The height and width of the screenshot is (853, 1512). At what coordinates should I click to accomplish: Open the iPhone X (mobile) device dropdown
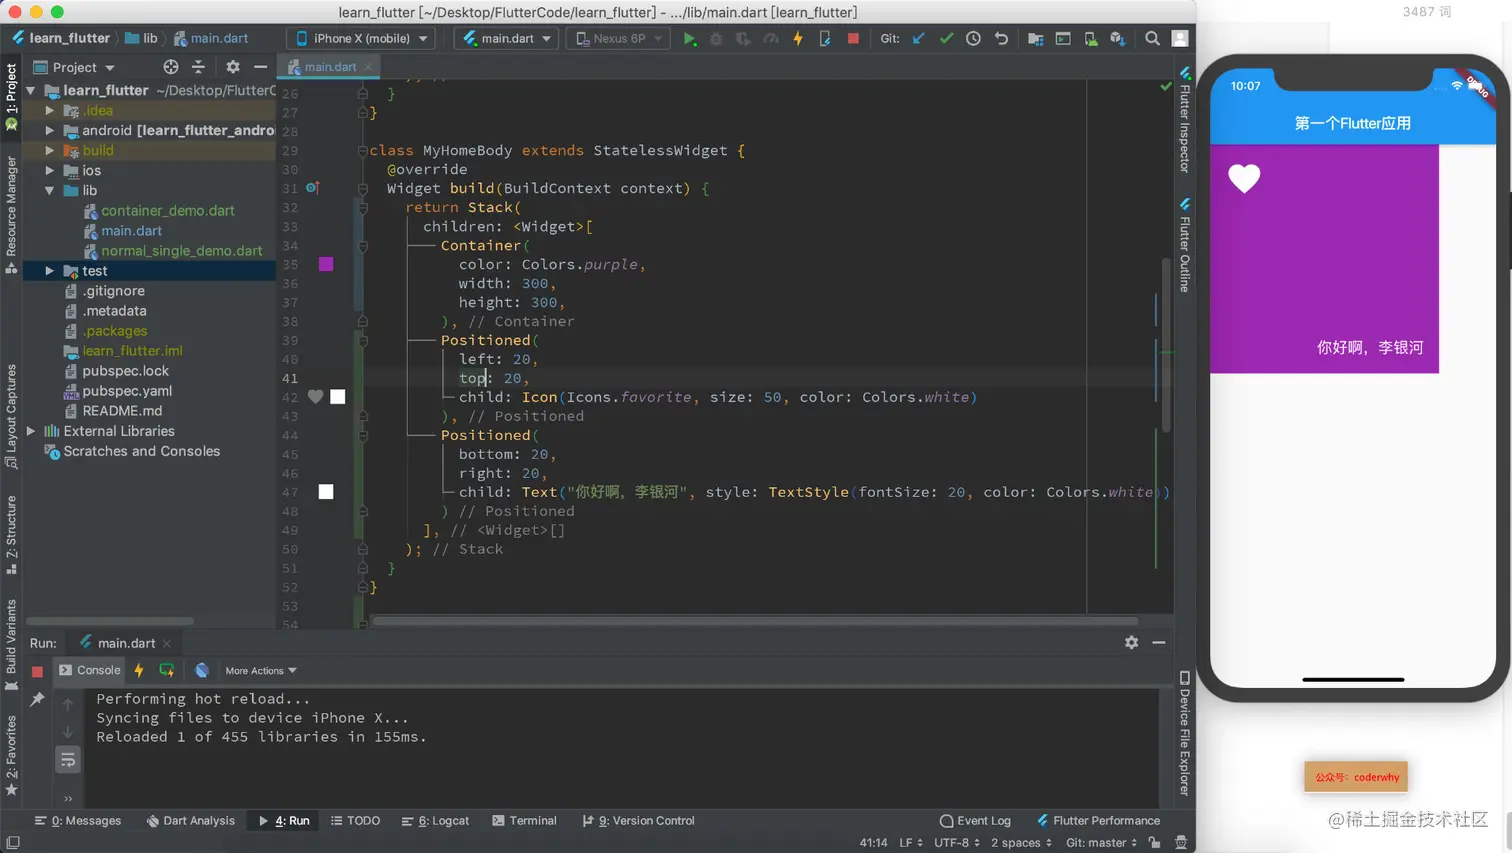coord(362,39)
